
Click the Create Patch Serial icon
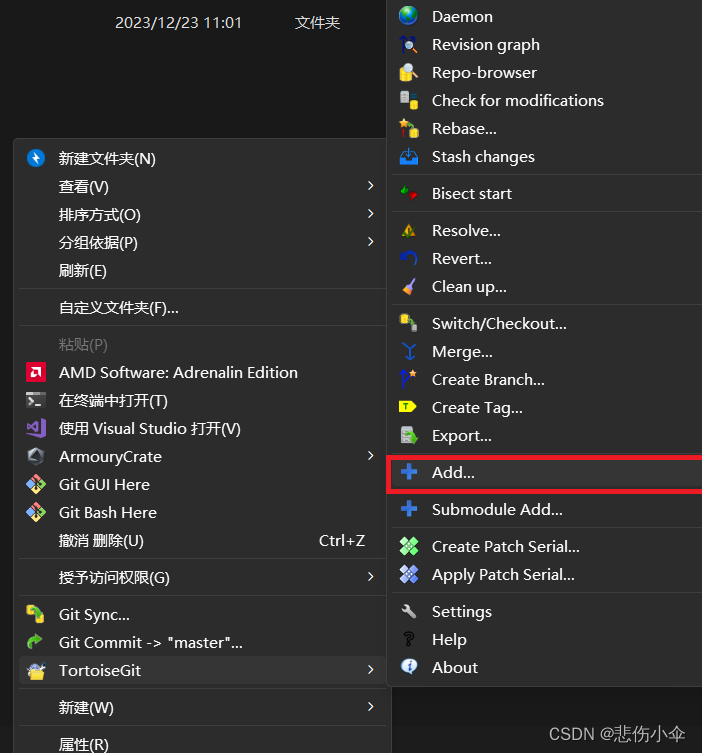409,546
